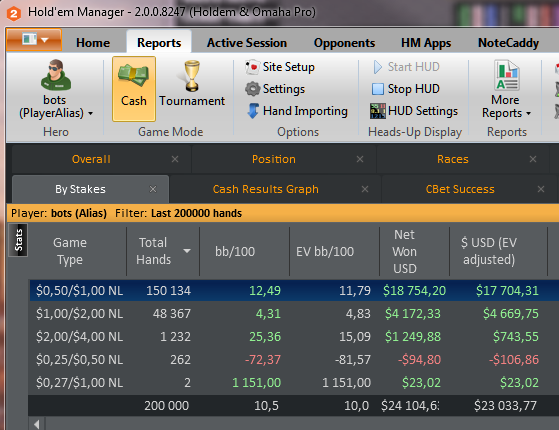Select the By Stakes report tab
The image size is (559, 430).
(80, 189)
